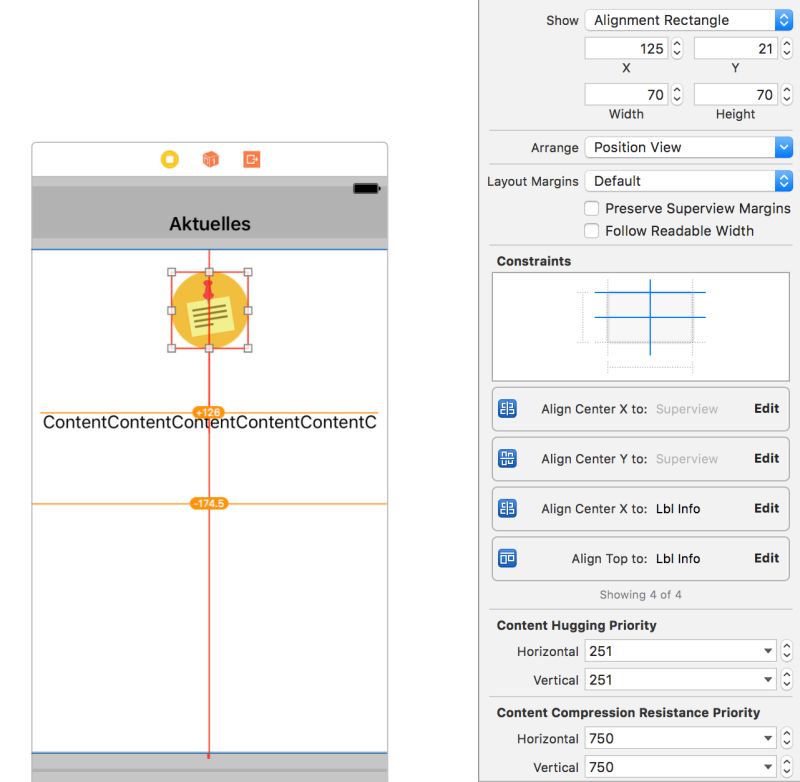Edit the Align Center Y to Superview constraint
Viewport: 800px width, 782px height.
pos(766,459)
